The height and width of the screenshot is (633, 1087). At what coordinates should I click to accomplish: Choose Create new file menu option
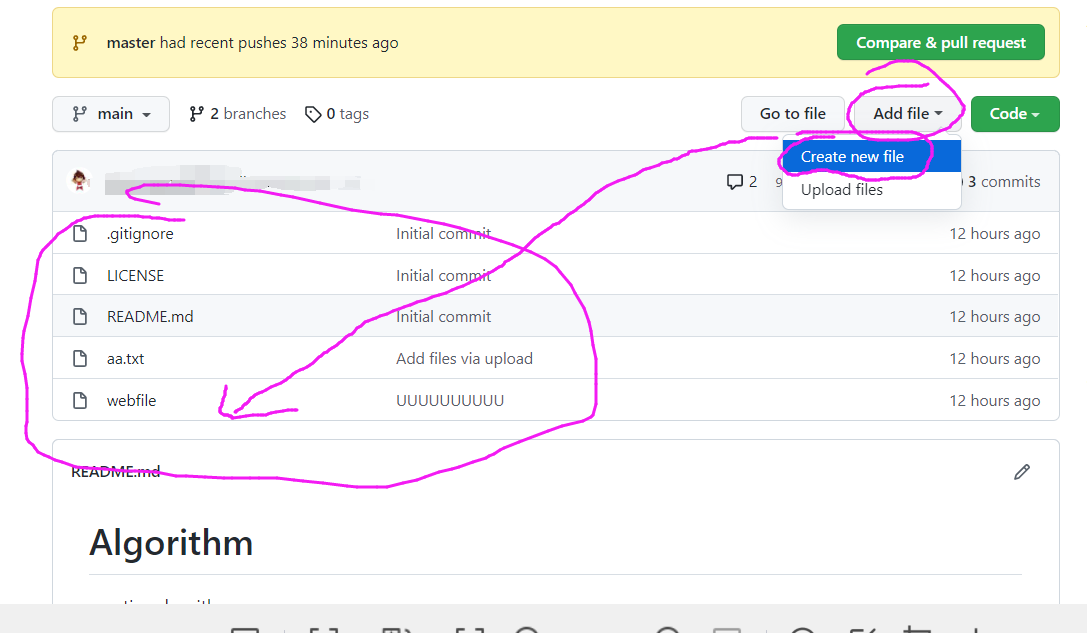[871, 157]
